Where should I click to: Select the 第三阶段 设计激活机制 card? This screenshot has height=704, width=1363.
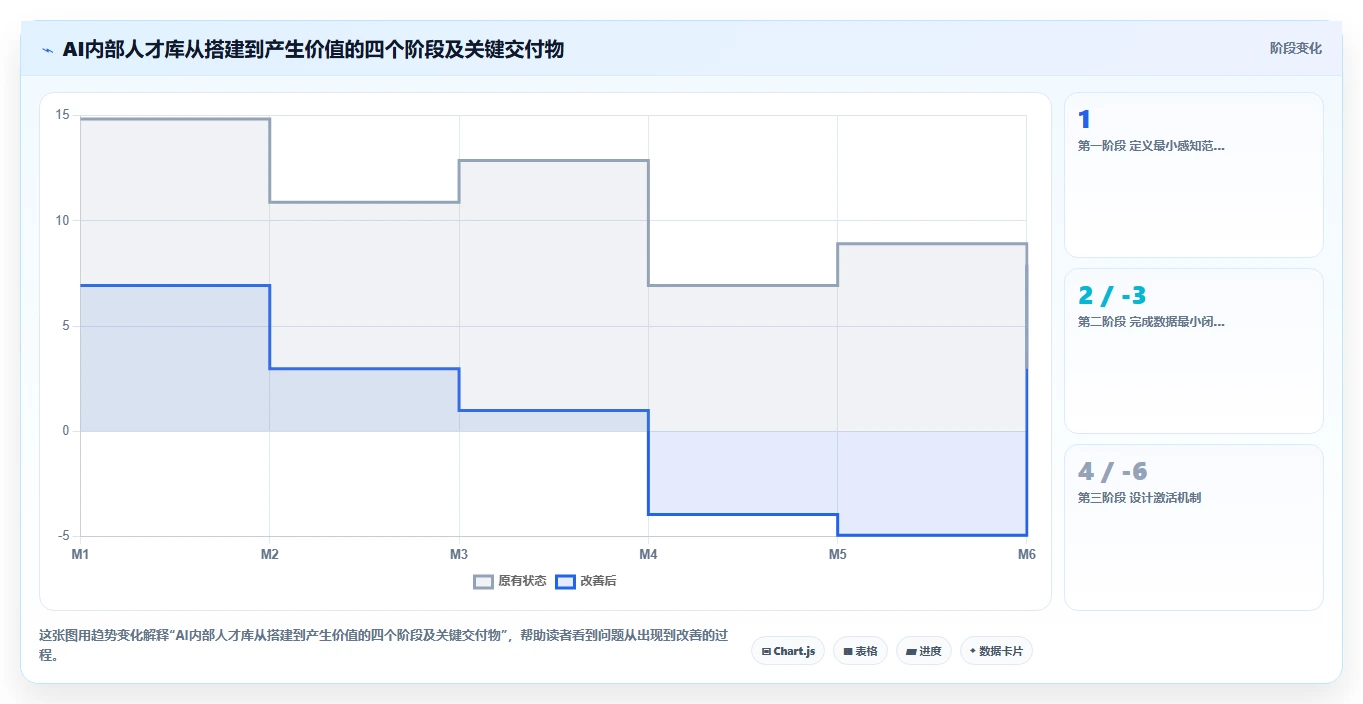click(1194, 527)
